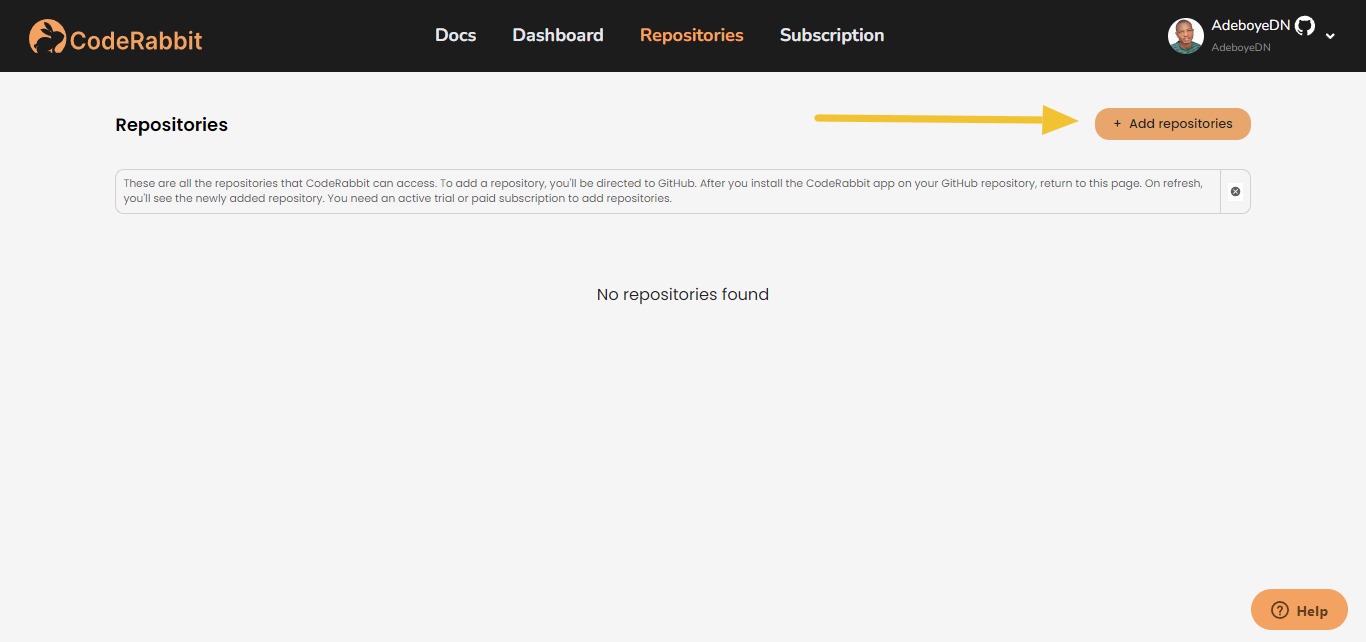Click the plus icon in Add repositories
Screen dimensions: 1366x642
1117,124
